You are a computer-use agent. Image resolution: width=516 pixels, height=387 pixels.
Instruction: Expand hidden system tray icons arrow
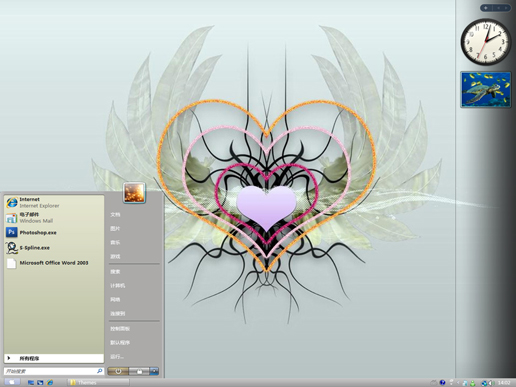(458, 383)
